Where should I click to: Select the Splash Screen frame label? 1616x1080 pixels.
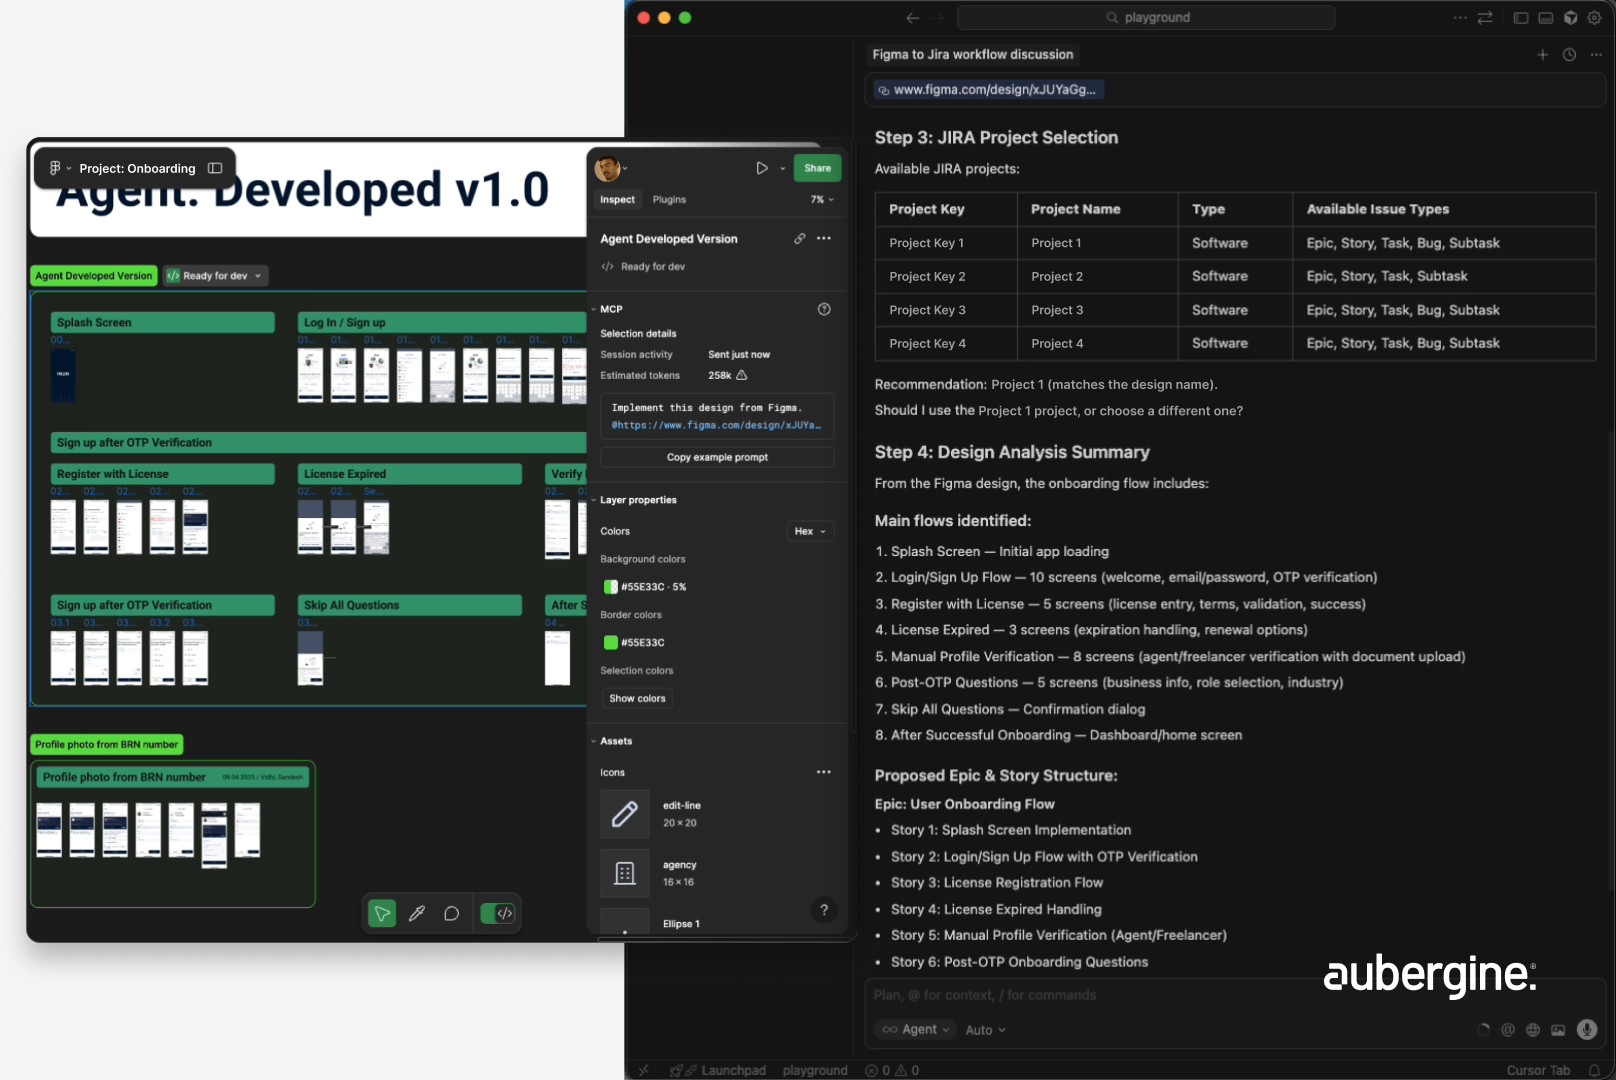[x=163, y=322]
